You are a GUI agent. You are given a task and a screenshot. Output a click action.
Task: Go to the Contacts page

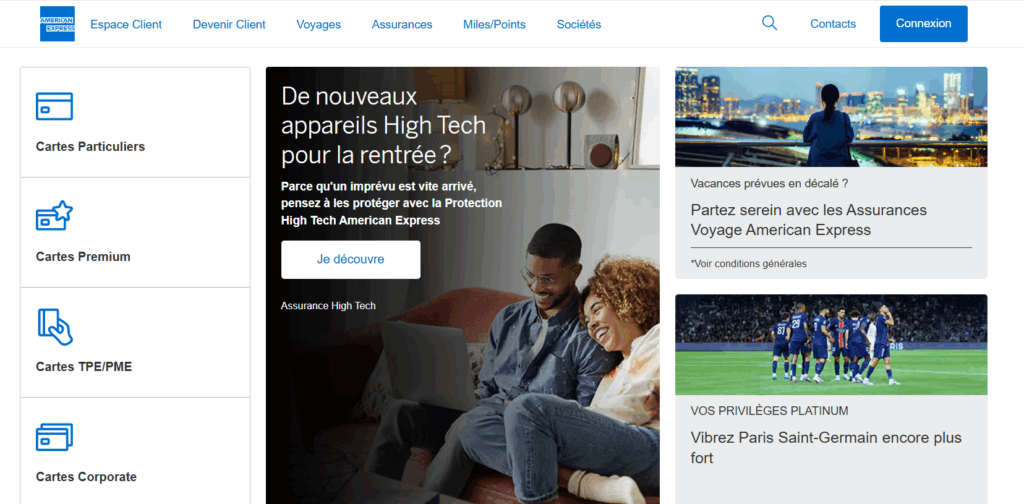pyautogui.click(x=833, y=24)
